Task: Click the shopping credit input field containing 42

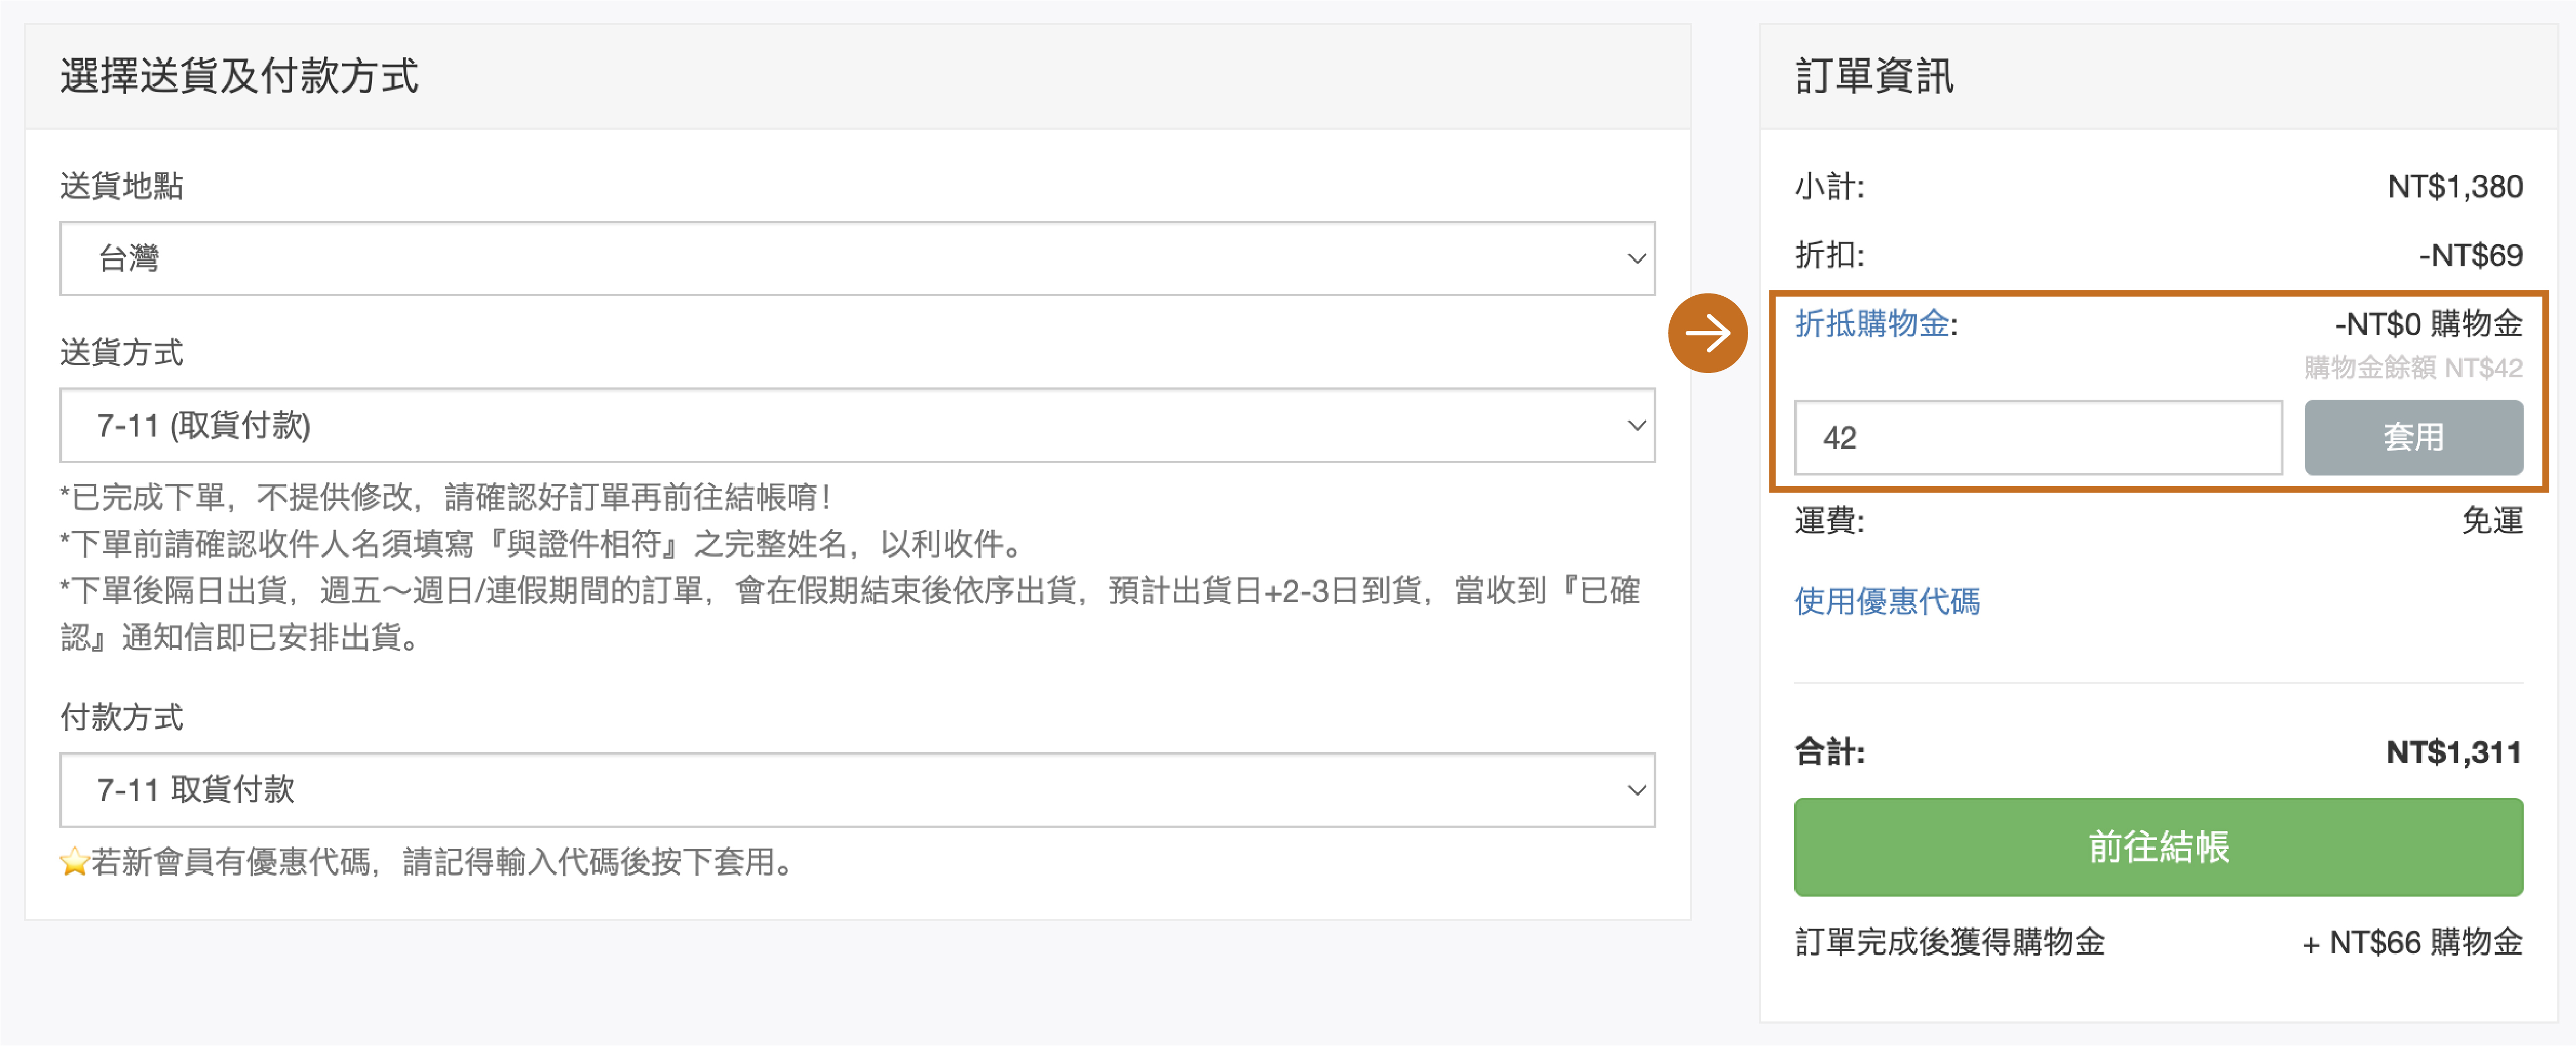Action: click(2037, 438)
